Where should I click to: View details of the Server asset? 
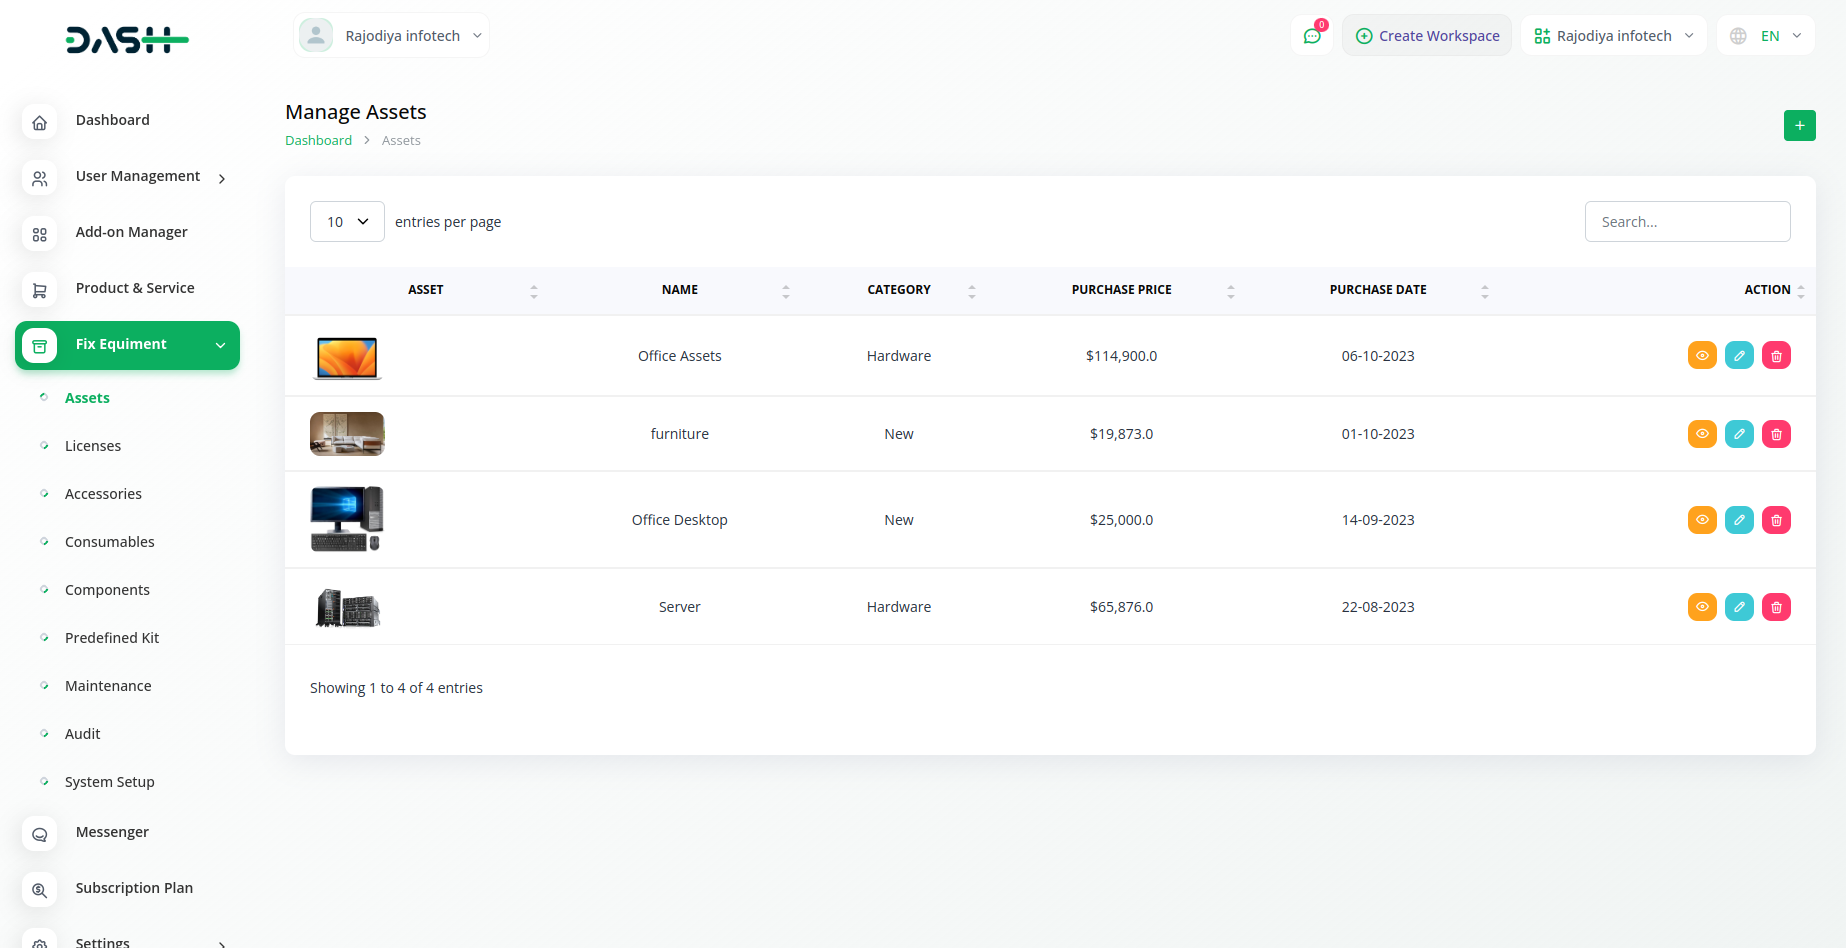tap(1702, 607)
